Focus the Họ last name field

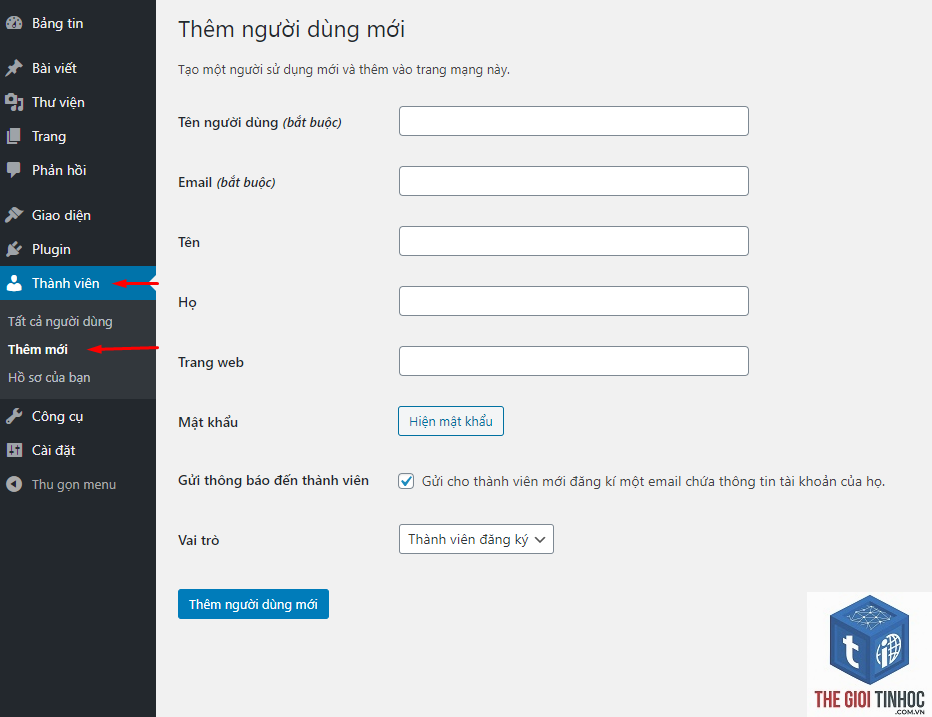[574, 301]
